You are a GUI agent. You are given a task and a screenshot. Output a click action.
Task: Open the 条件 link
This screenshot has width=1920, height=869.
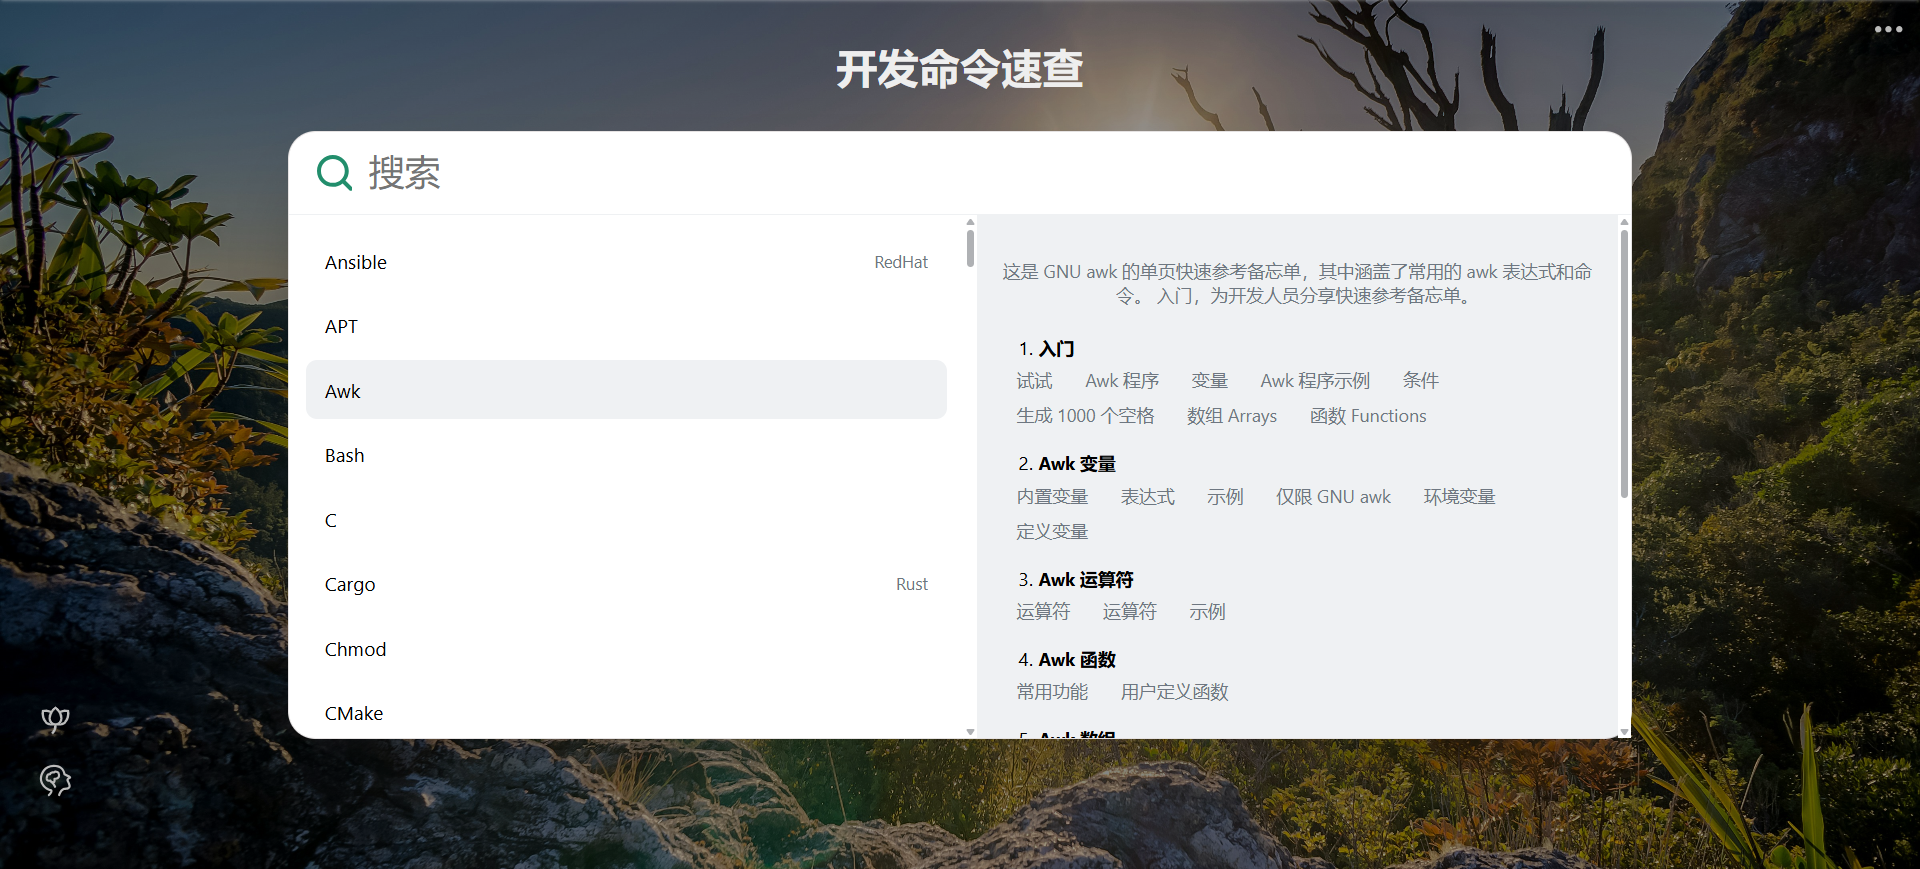1420,381
